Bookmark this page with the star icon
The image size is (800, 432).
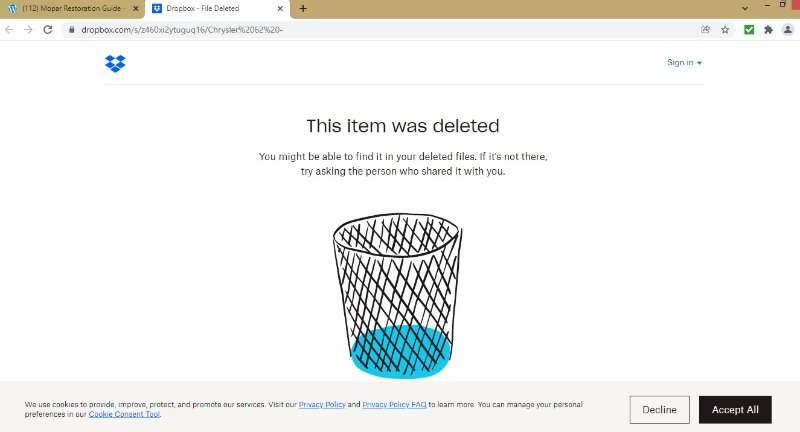coord(725,30)
